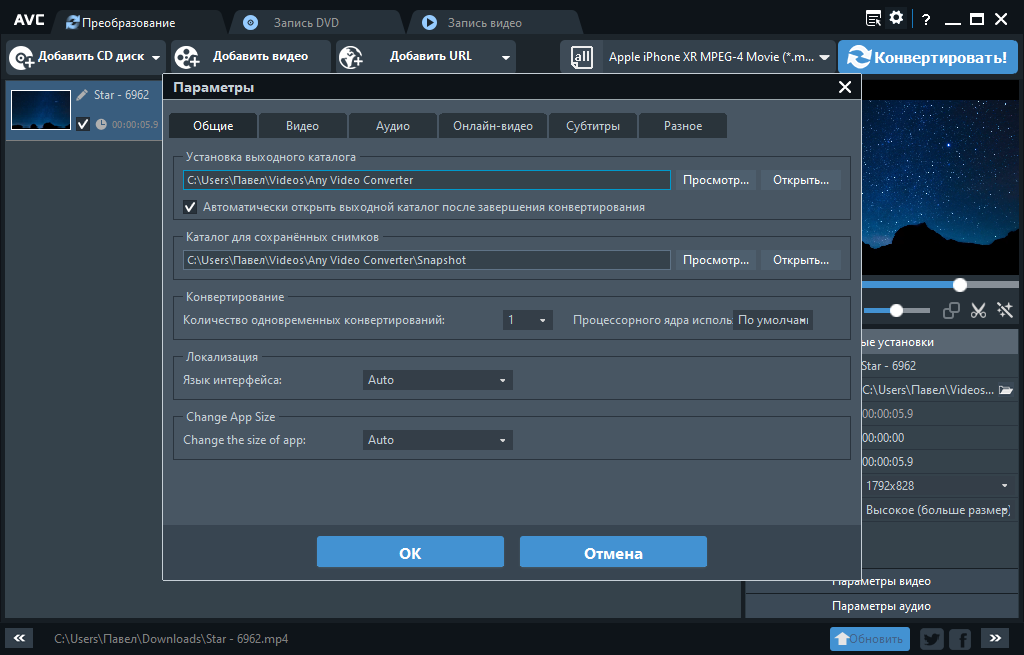The height and width of the screenshot is (655, 1024).
Task: Switch to the Разное tab
Action: click(x=683, y=126)
